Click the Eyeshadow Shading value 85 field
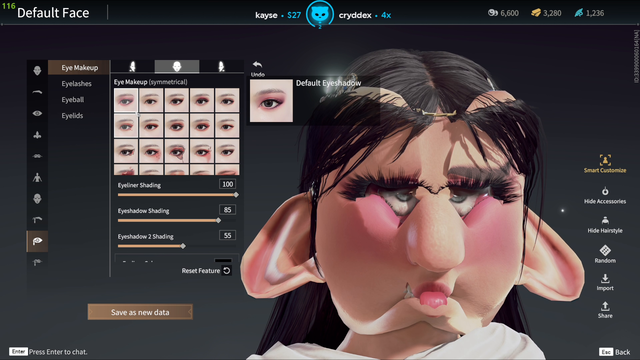This screenshot has width=640, height=360. click(x=227, y=210)
